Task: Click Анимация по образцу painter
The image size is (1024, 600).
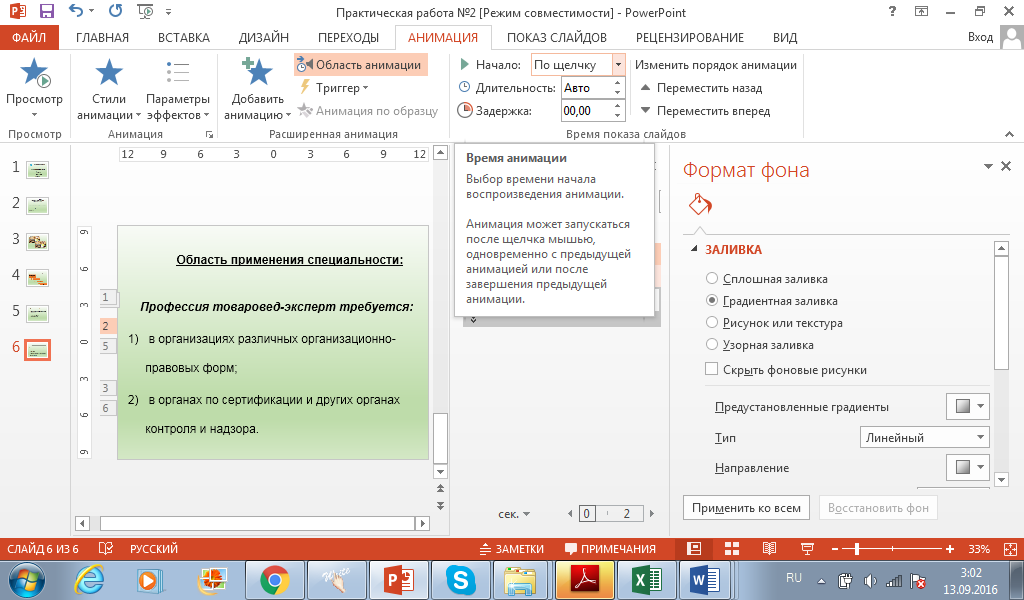Action: (368, 110)
